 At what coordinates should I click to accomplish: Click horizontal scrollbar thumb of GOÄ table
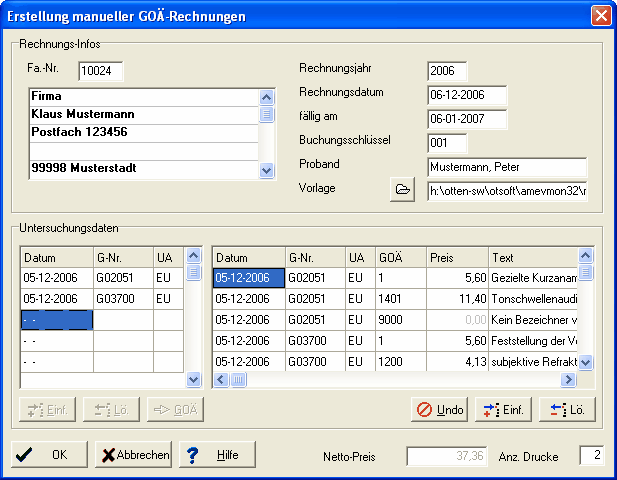pos(238,380)
